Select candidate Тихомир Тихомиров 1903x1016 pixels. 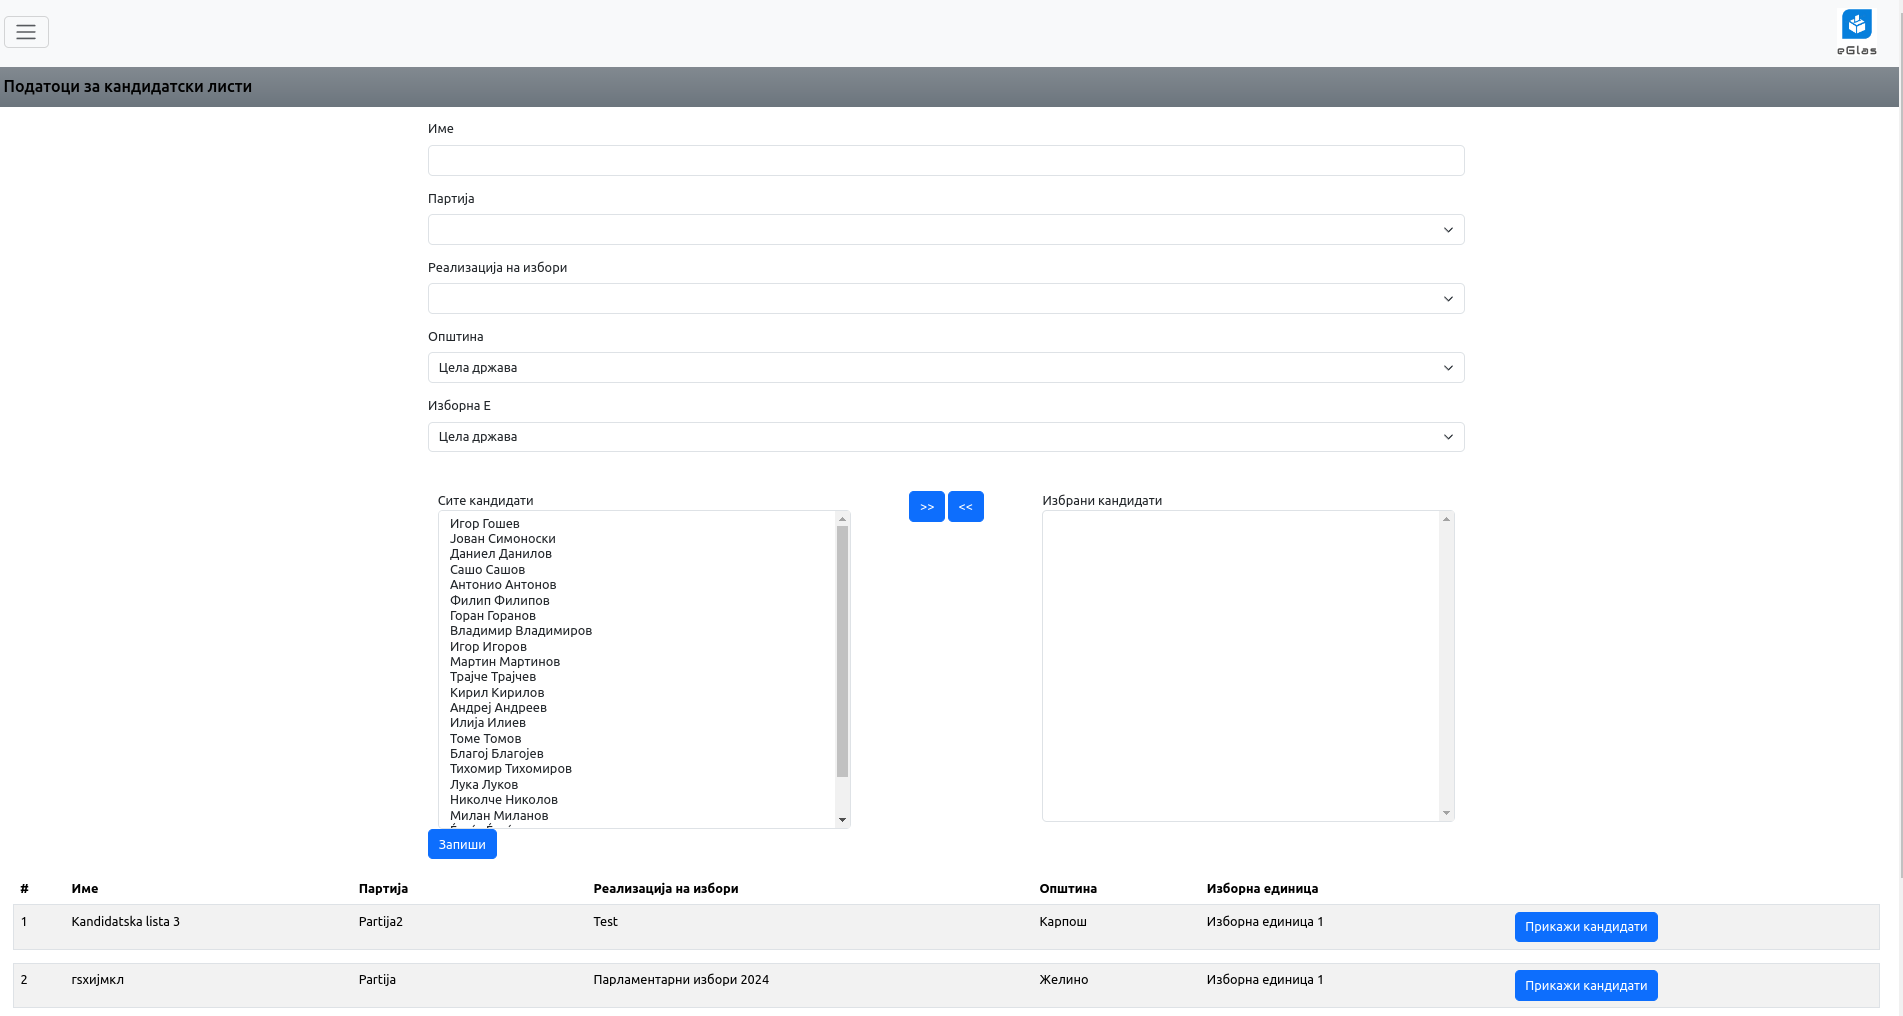(x=510, y=769)
